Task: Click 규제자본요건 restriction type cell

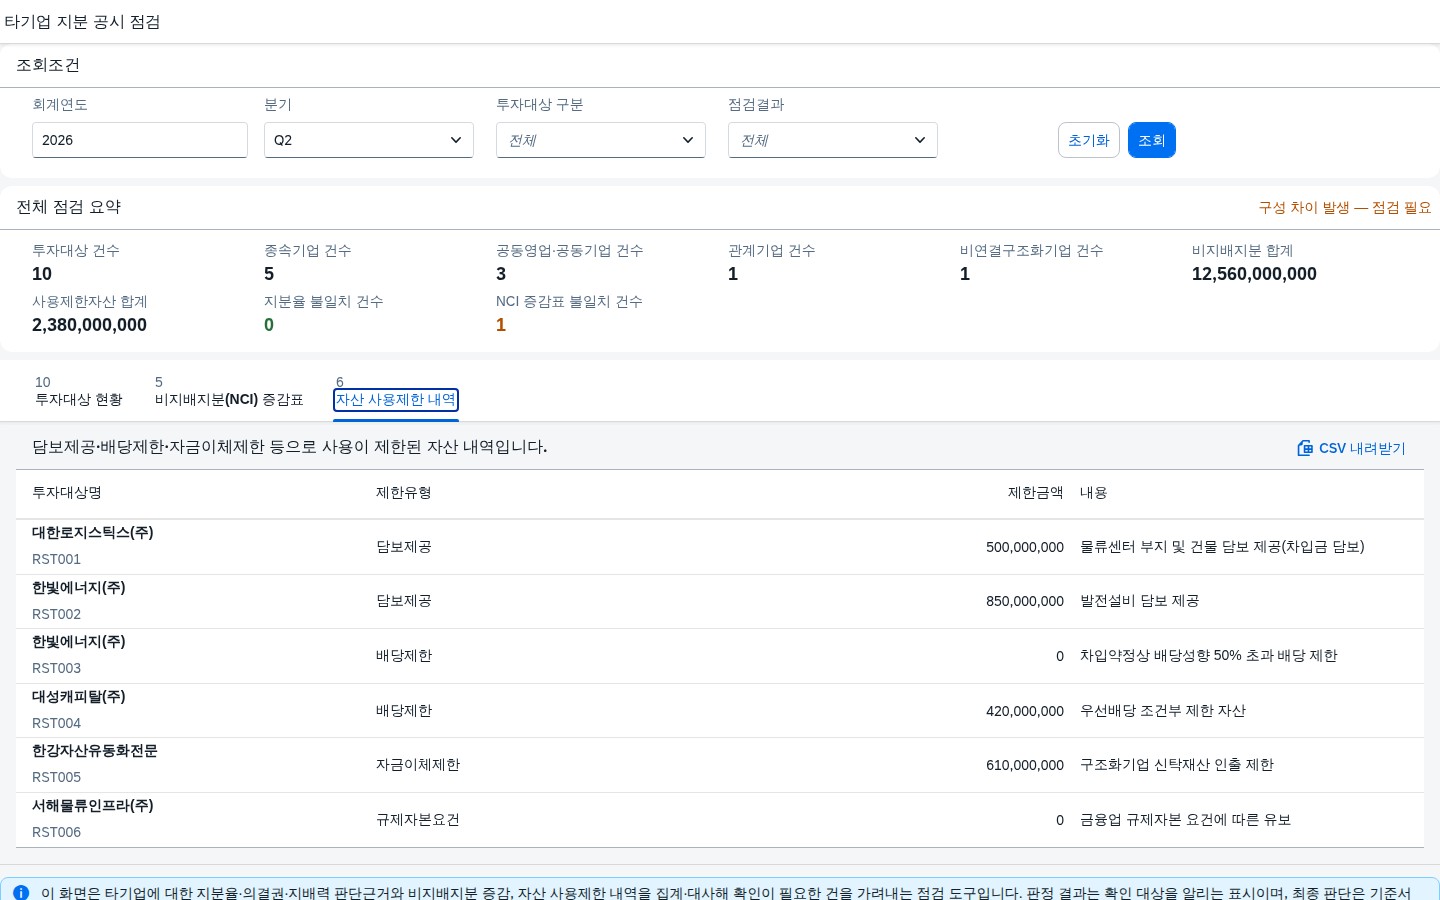Action: 418,820
